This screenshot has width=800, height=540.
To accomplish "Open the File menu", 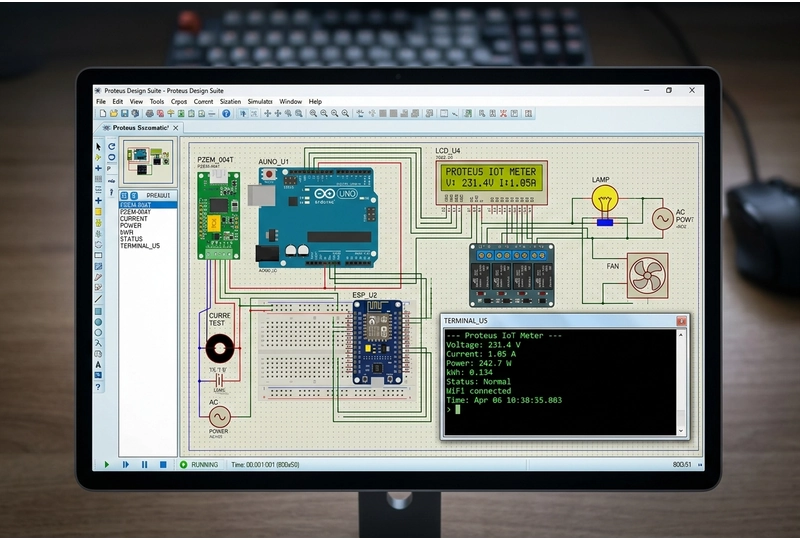I will (x=101, y=102).
